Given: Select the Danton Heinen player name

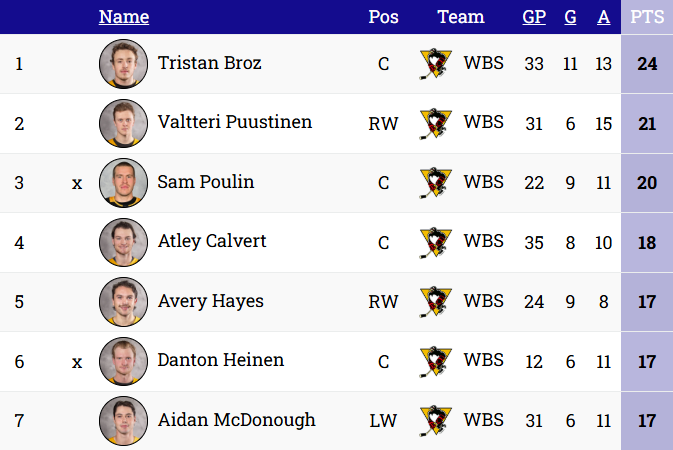Looking at the screenshot, I should pos(221,361).
